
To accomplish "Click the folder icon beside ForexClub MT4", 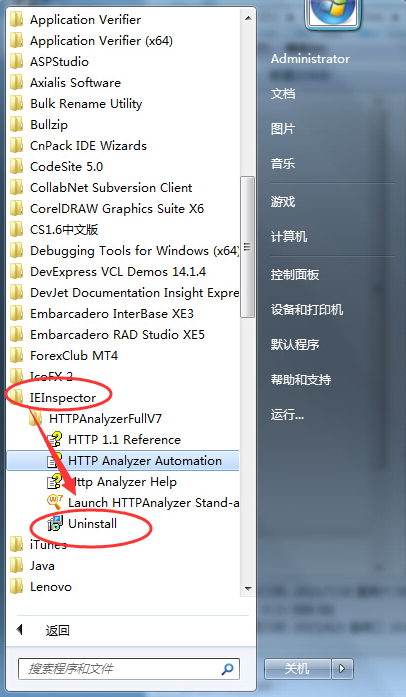I will (17, 355).
